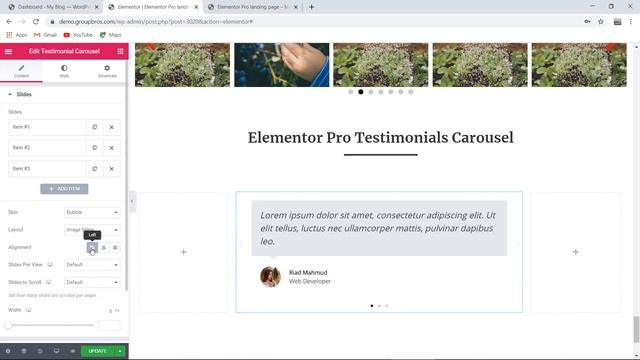Open a new browser tab
Image resolution: width=640 pixels, height=360 pixels.
pyautogui.click(x=311, y=7)
